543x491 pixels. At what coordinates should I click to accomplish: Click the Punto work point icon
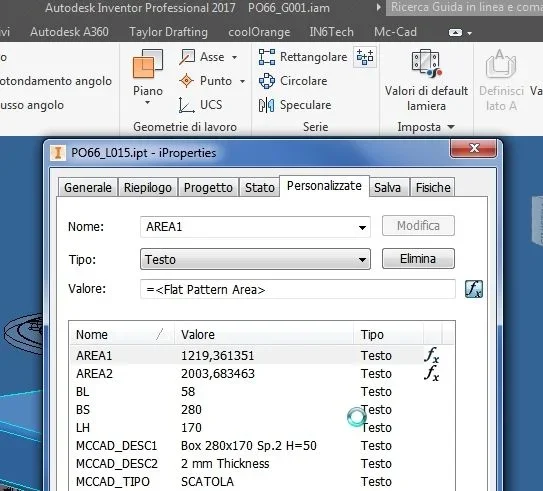pyautogui.click(x=187, y=81)
